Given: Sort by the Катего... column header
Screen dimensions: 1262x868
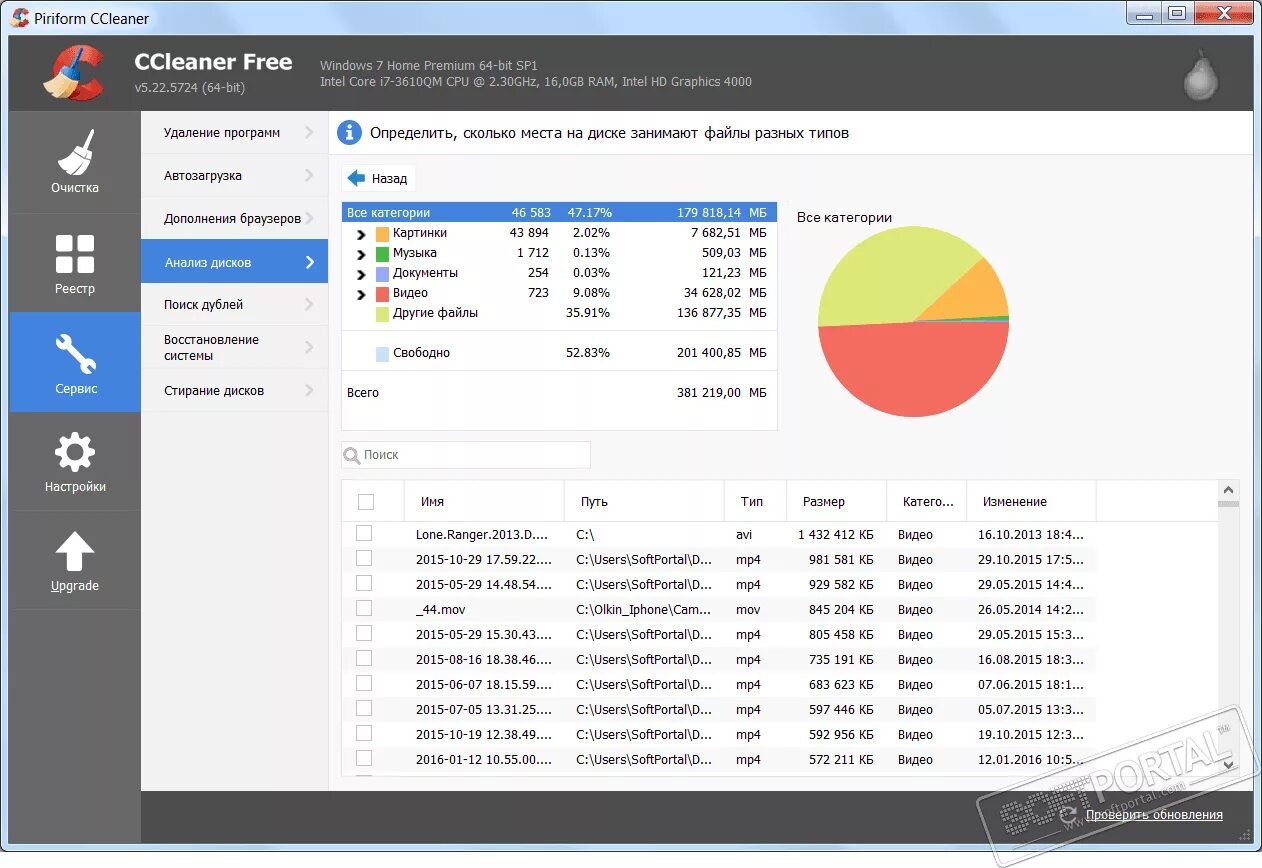Looking at the screenshot, I should point(926,501).
